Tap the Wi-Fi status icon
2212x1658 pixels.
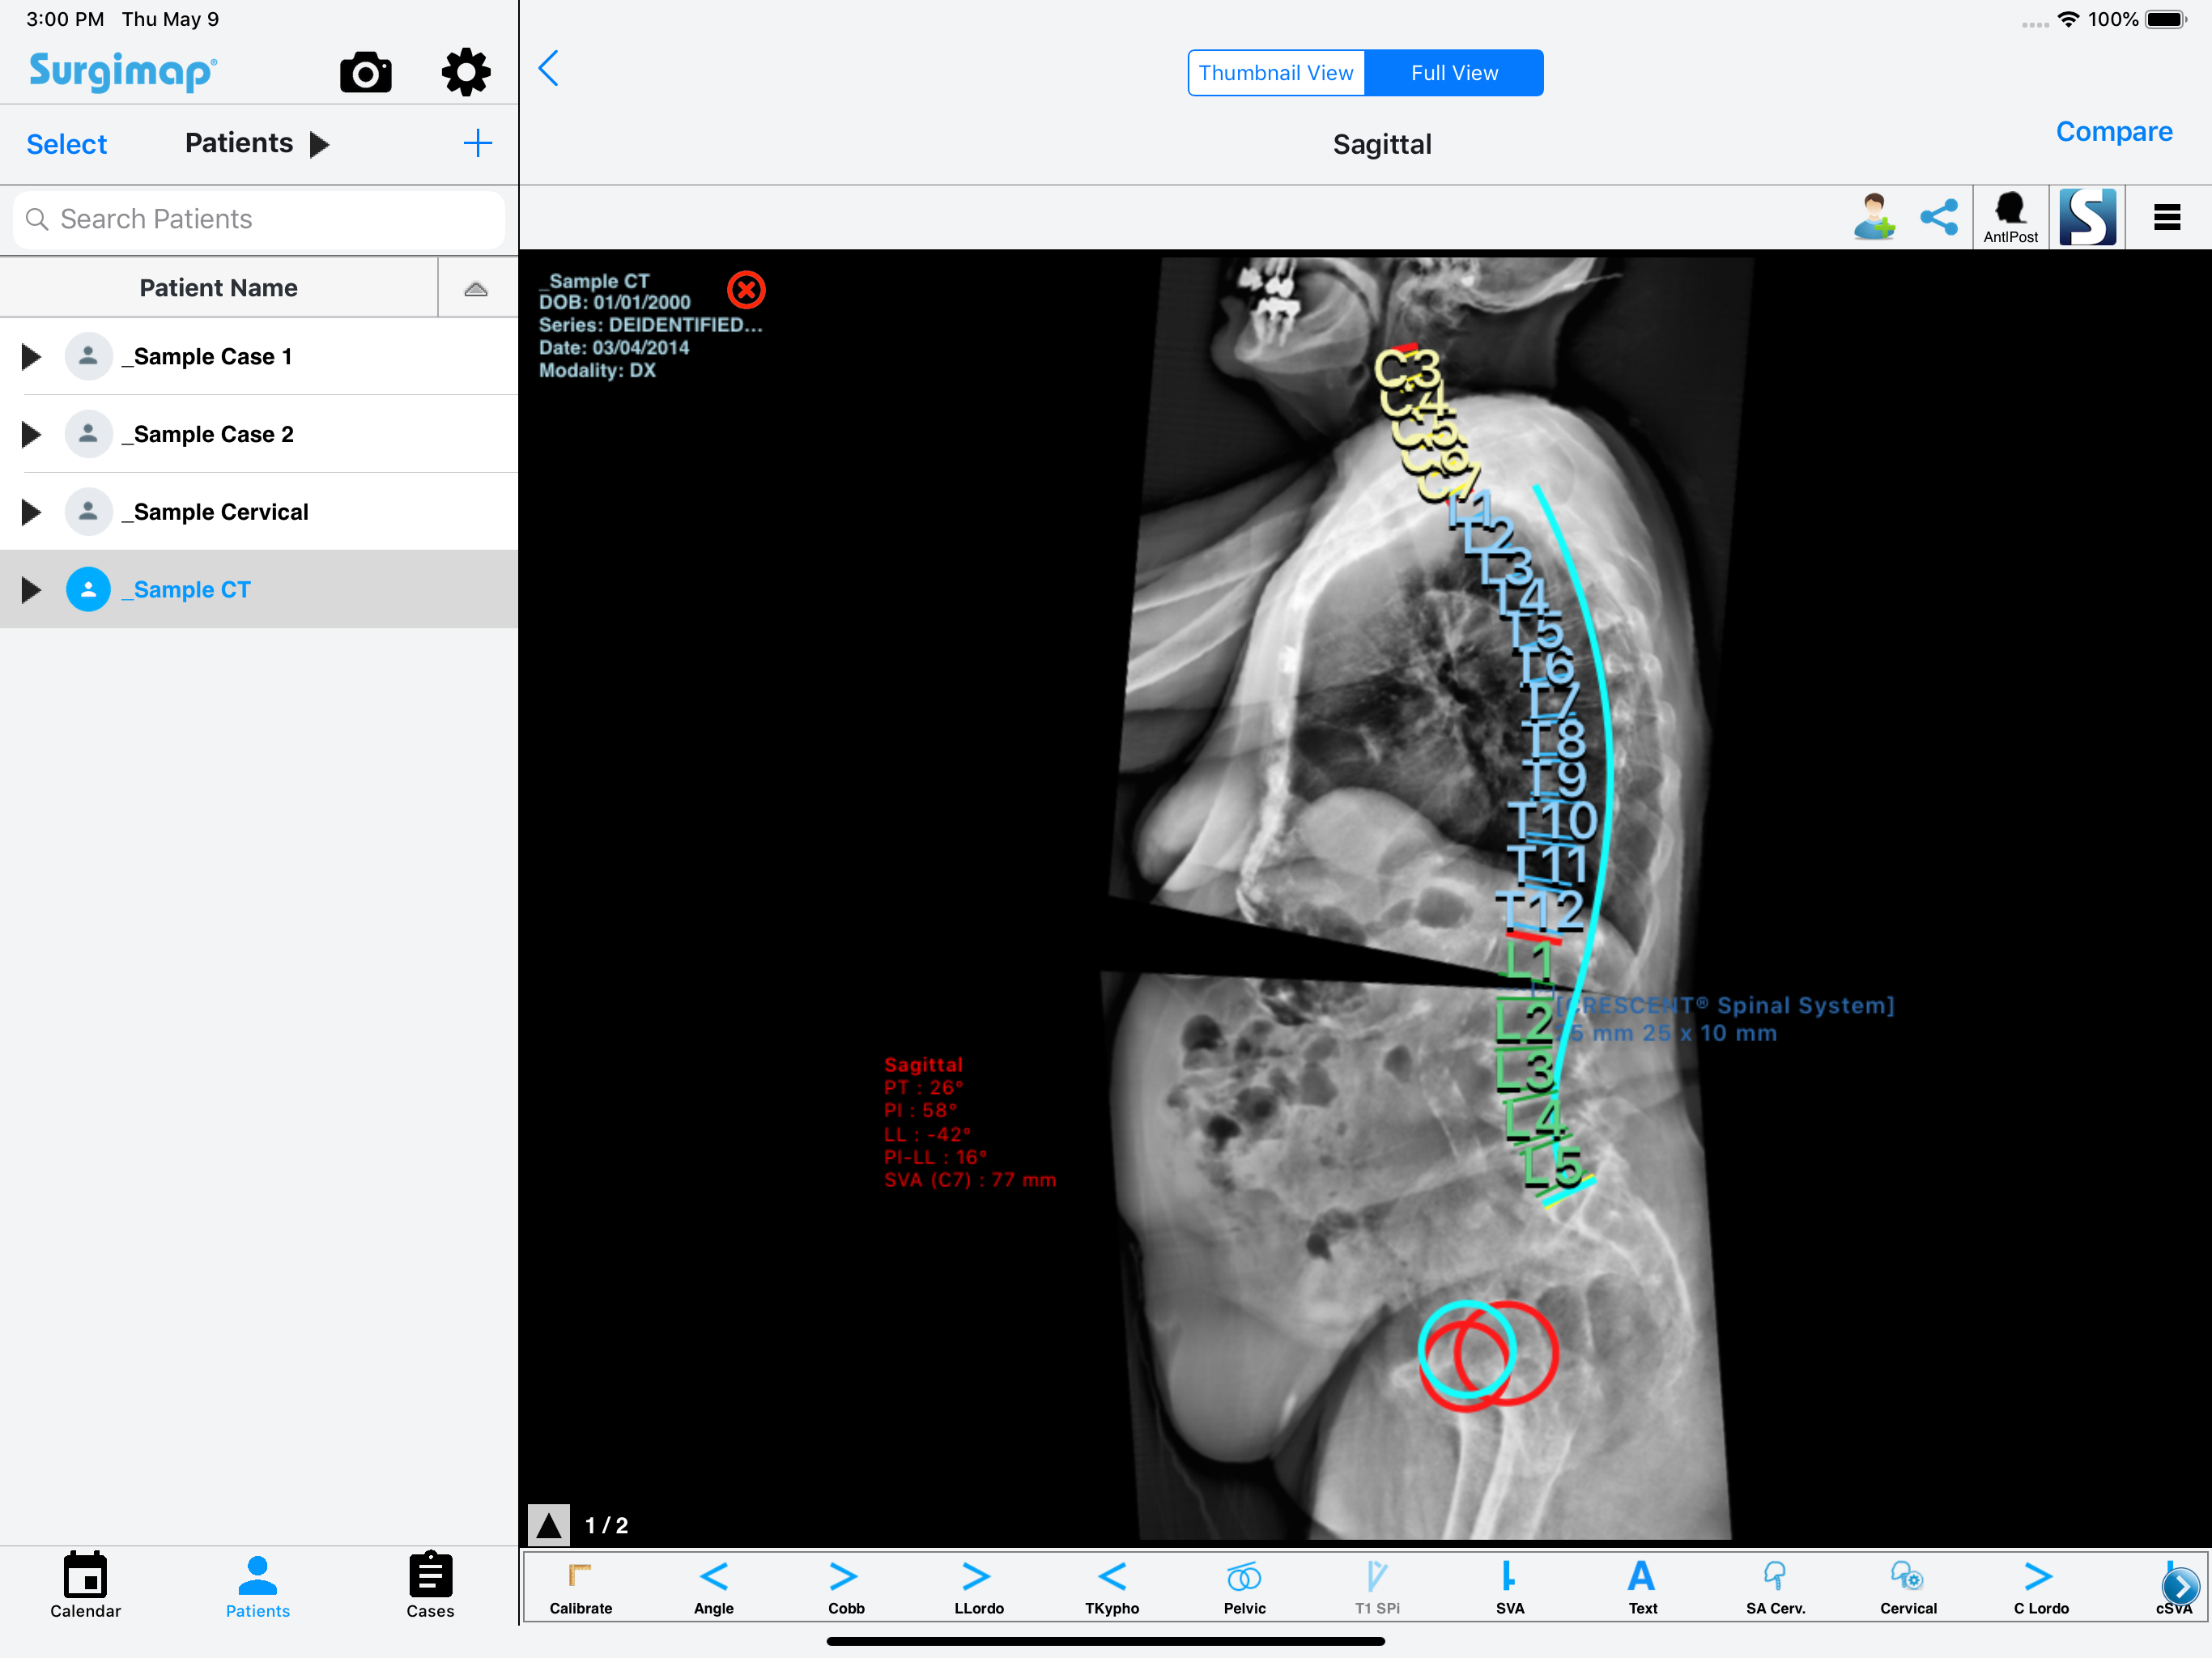(x=2068, y=19)
